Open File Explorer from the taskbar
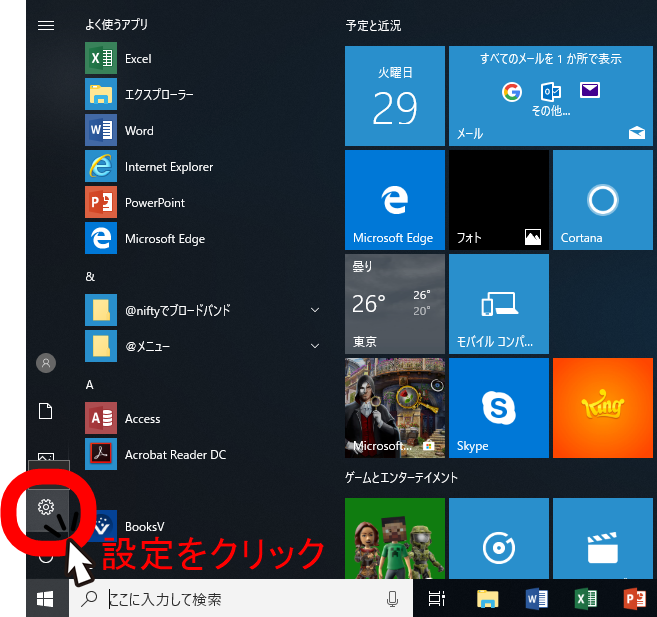Viewport: 657px width, 617px height. tap(487, 599)
